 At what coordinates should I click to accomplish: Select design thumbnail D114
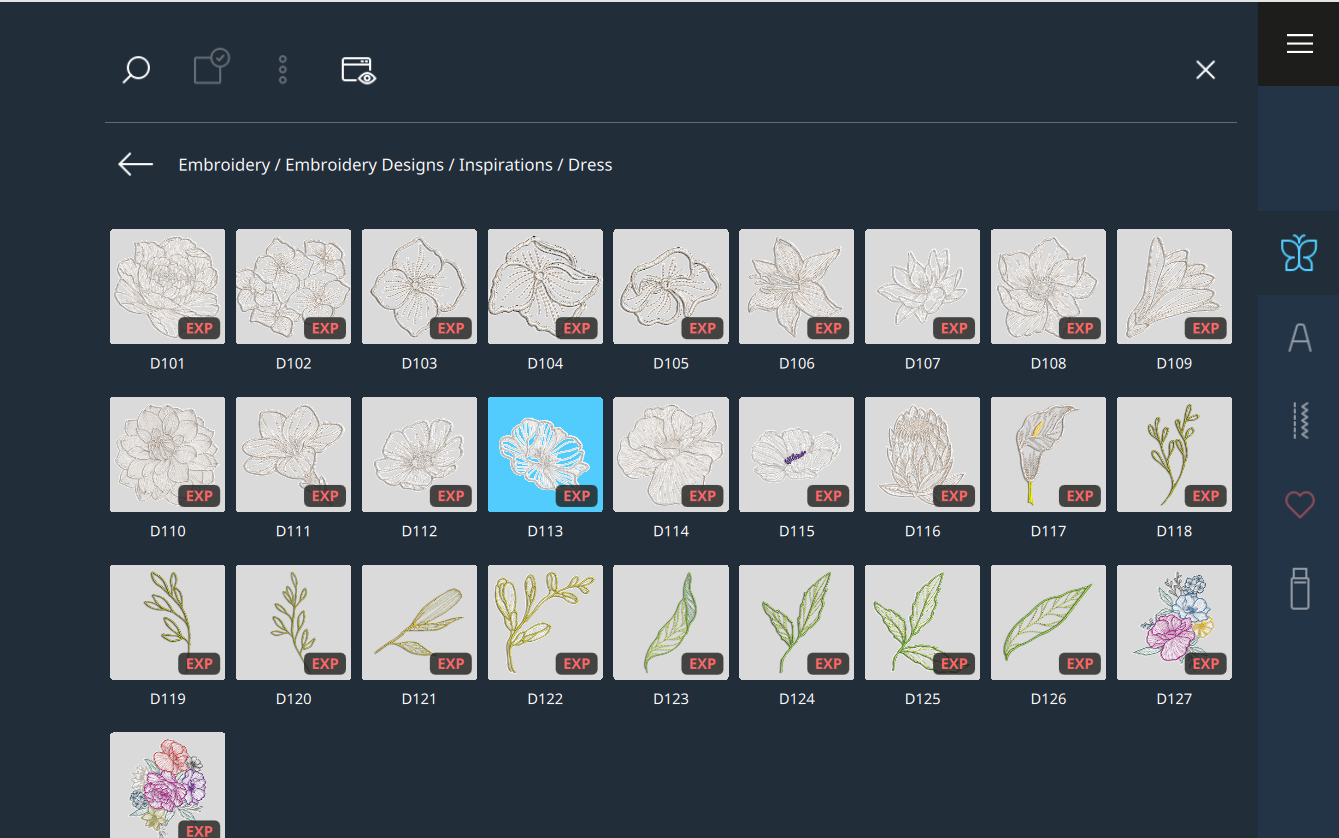[671, 455]
